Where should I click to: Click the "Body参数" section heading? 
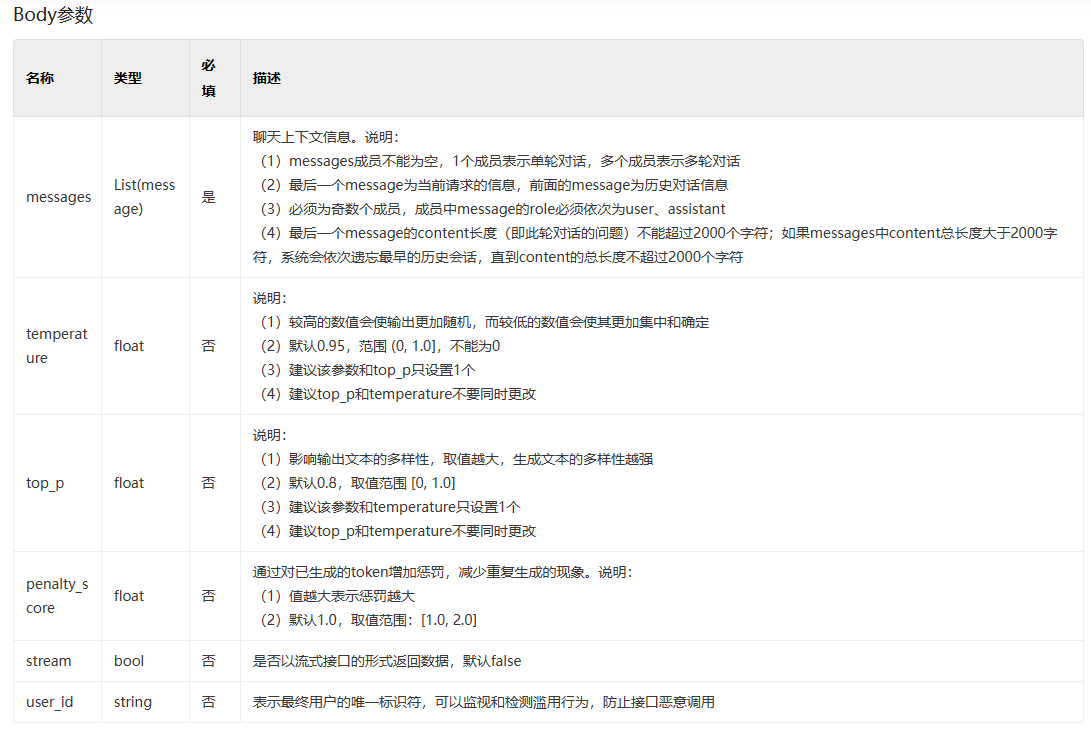(x=53, y=16)
